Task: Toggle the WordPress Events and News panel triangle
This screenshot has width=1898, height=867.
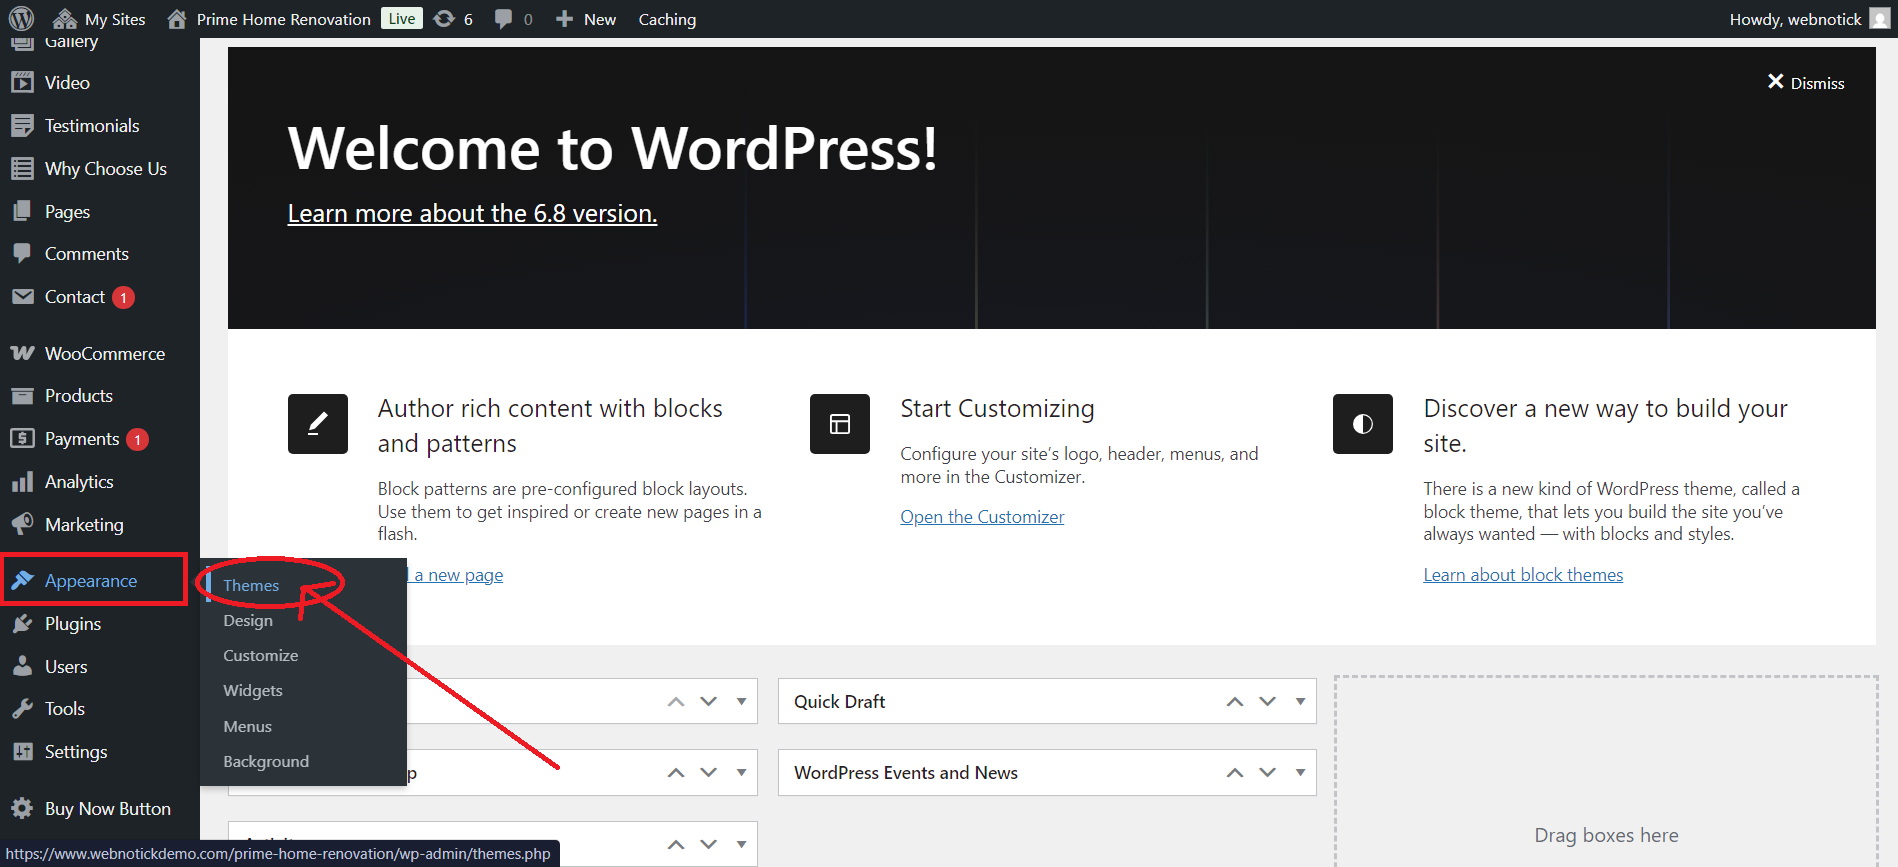Action: pyautogui.click(x=1300, y=773)
